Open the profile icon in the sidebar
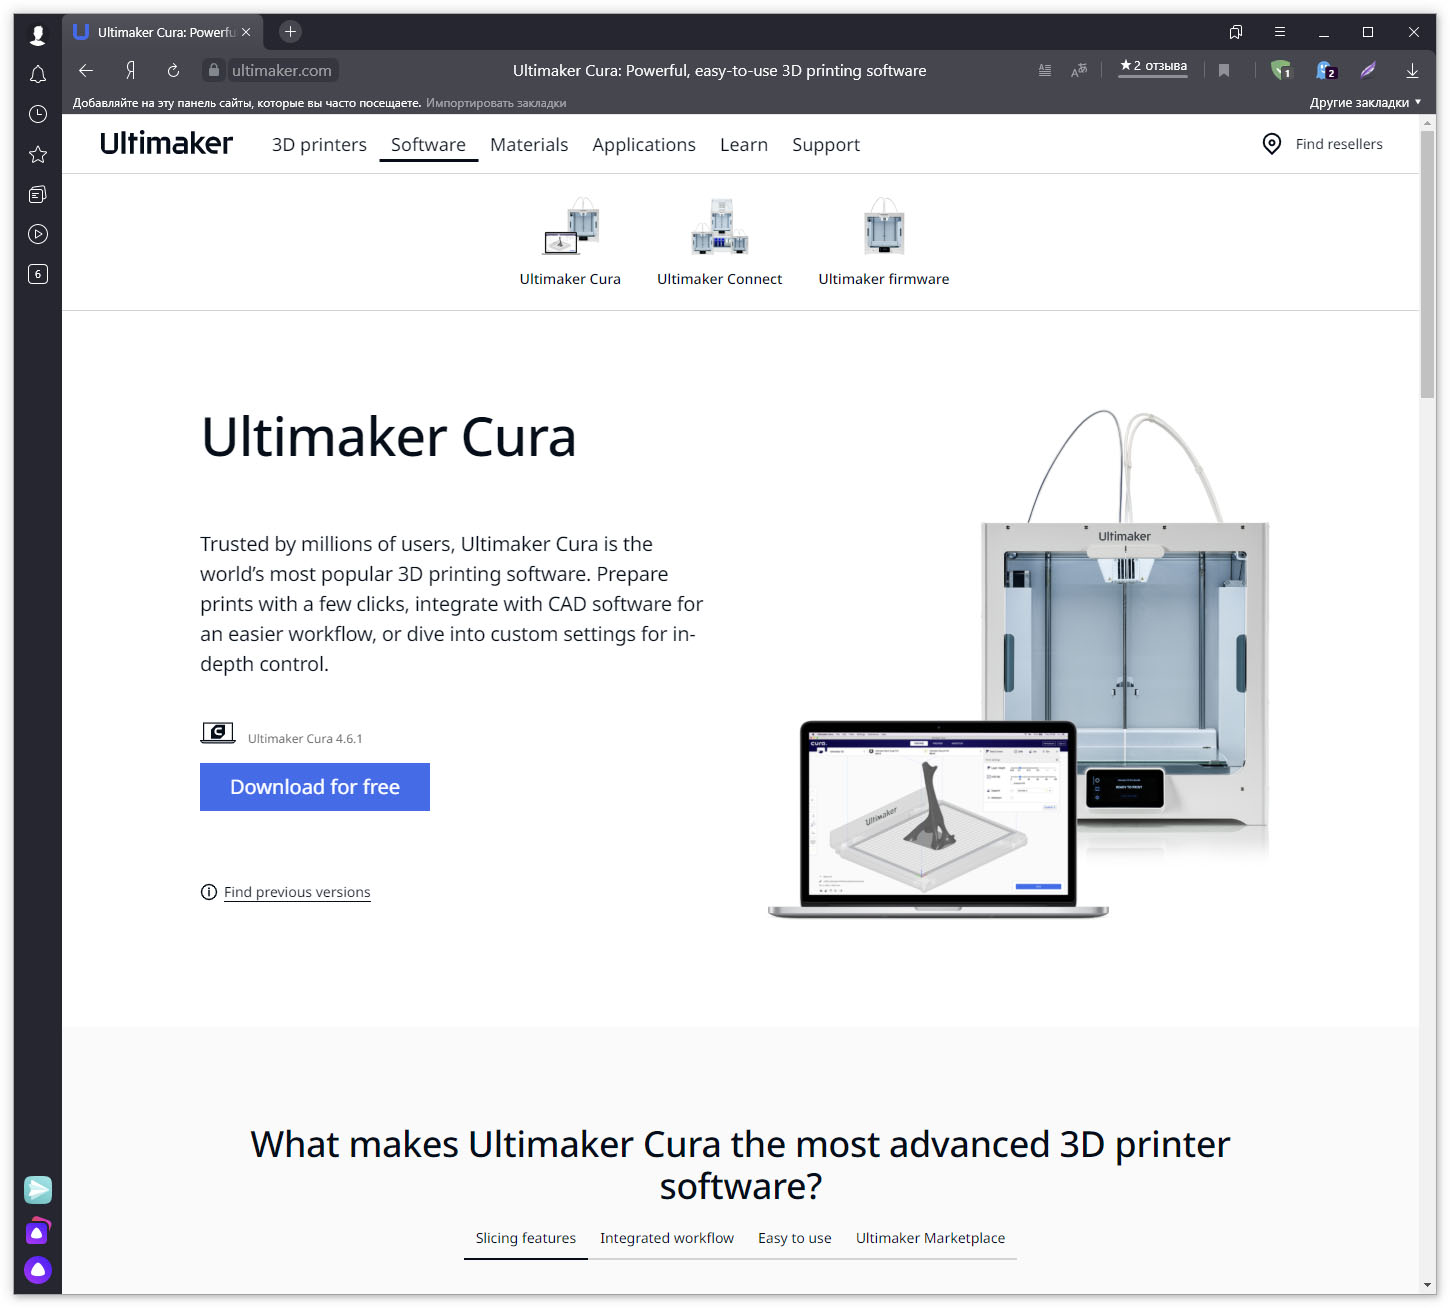1450x1308 pixels. 38,35
